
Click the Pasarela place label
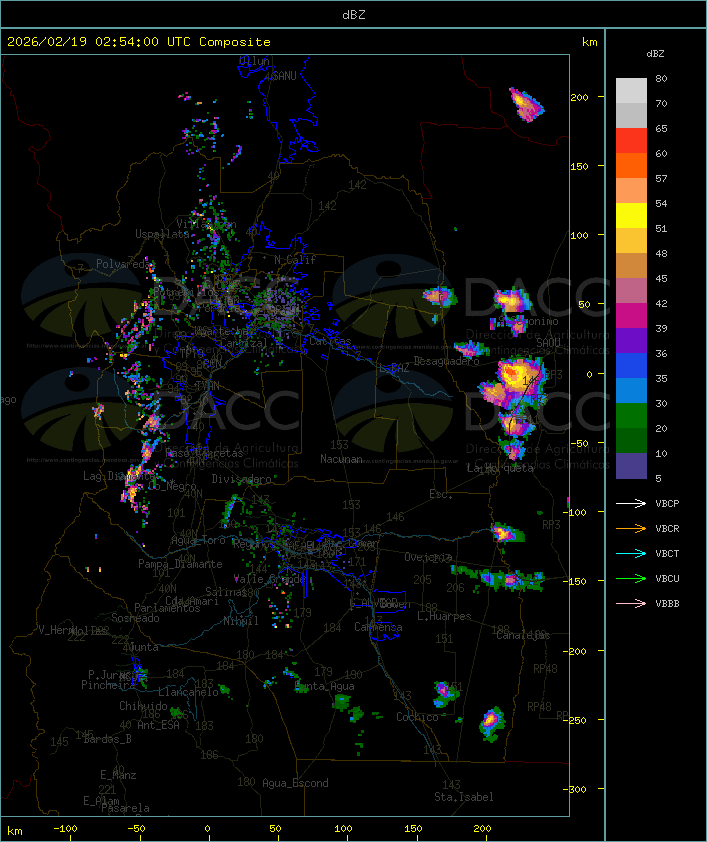125,808
